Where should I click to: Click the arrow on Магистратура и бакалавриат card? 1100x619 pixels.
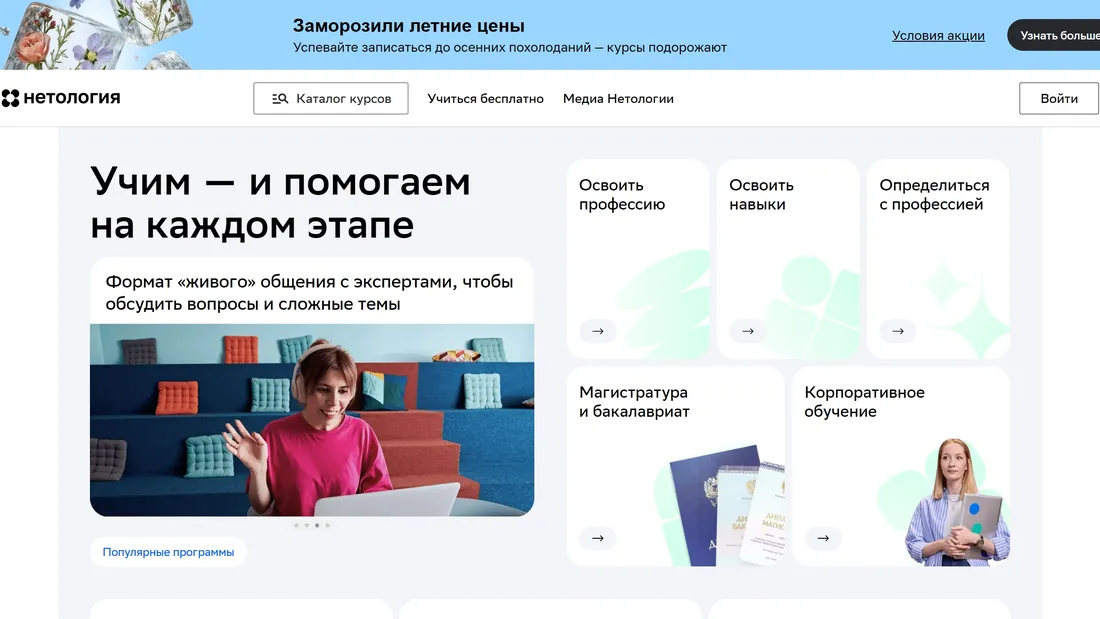(597, 538)
